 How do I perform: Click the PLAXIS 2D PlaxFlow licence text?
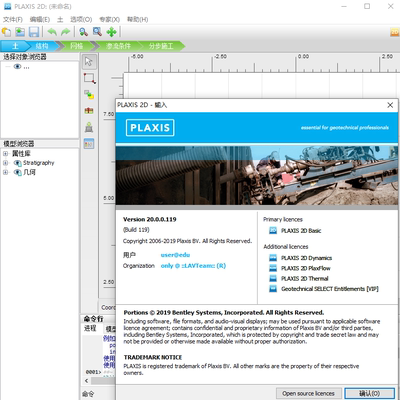click(x=306, y=268)
